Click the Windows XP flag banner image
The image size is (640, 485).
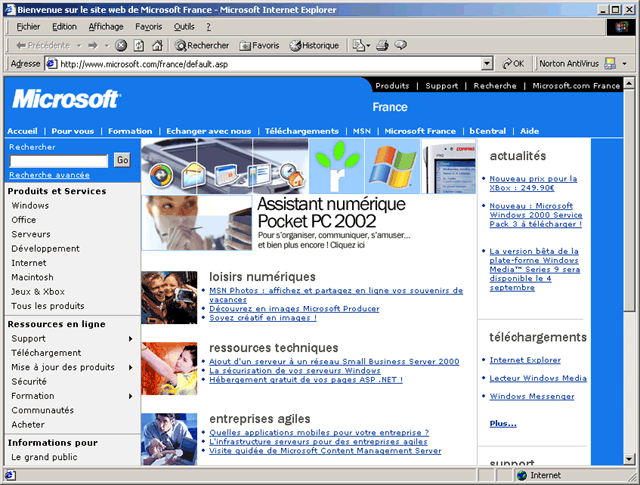coord(393,166)
